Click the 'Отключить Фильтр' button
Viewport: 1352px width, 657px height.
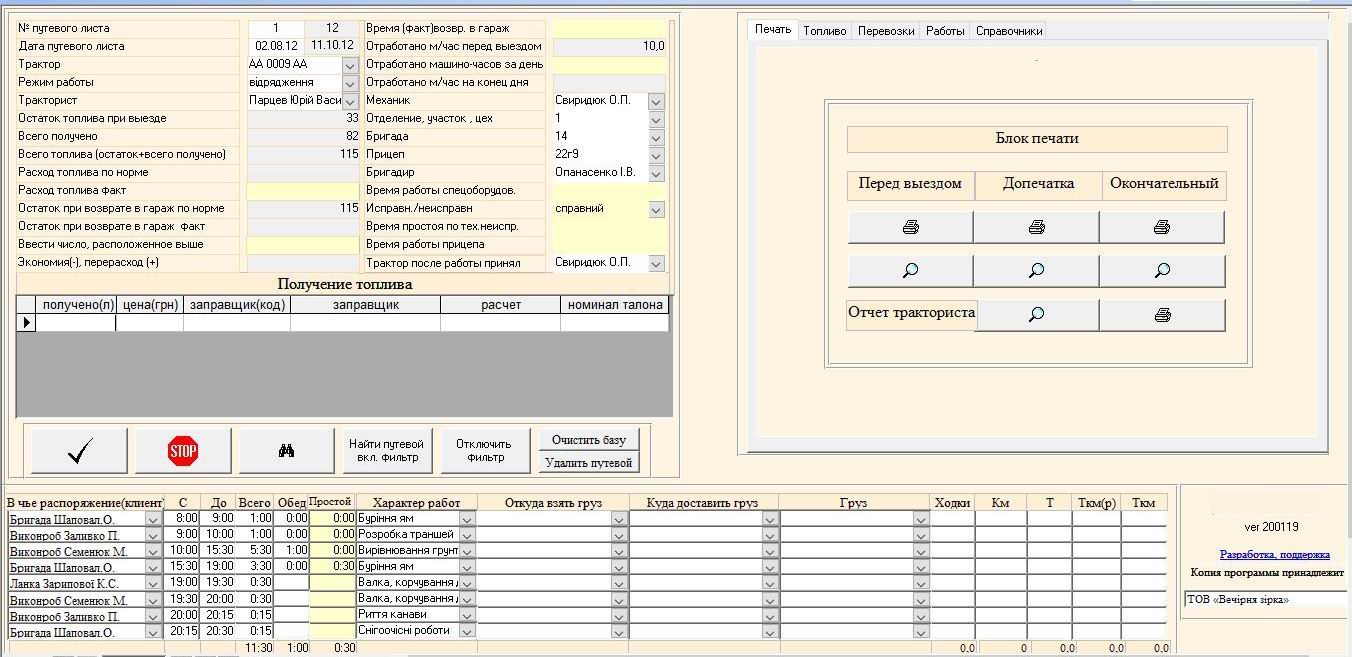point(484,451)
